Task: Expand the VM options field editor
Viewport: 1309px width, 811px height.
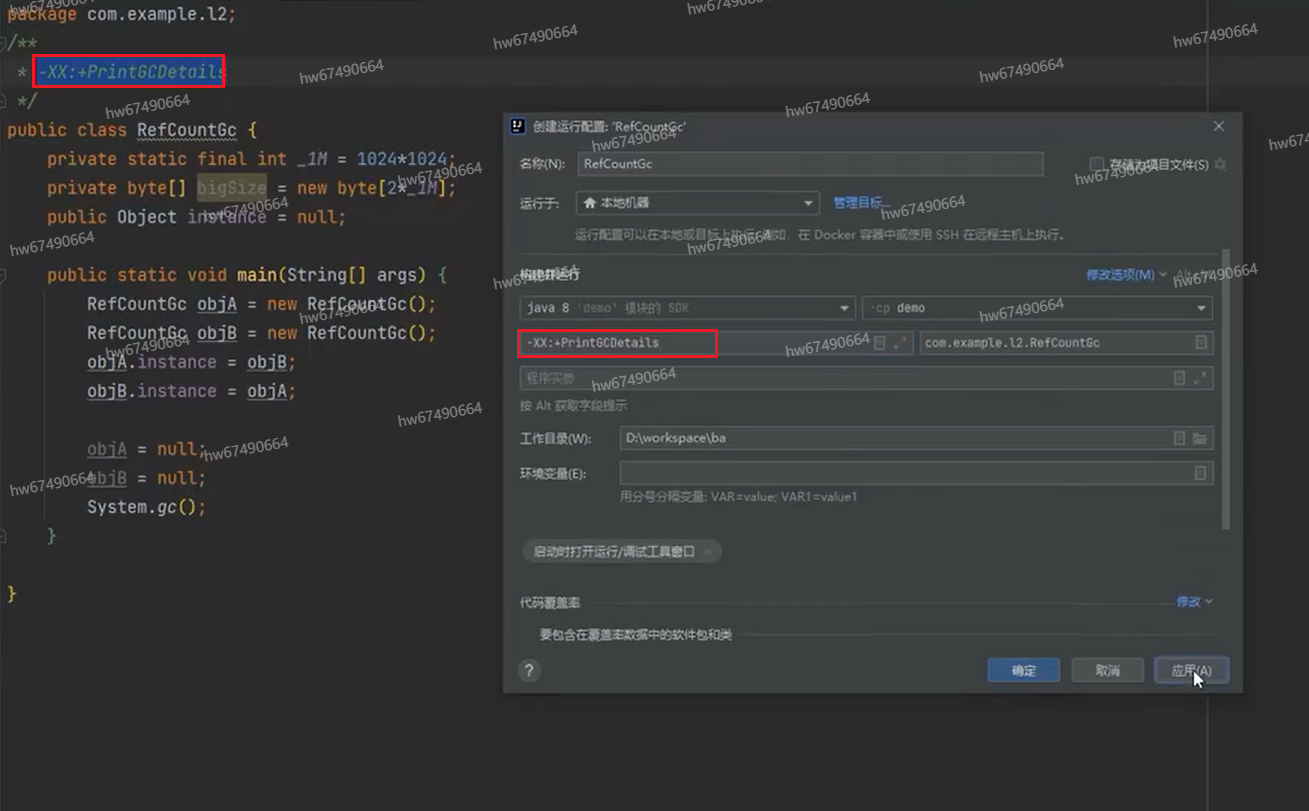Action: tap(900, 343)
